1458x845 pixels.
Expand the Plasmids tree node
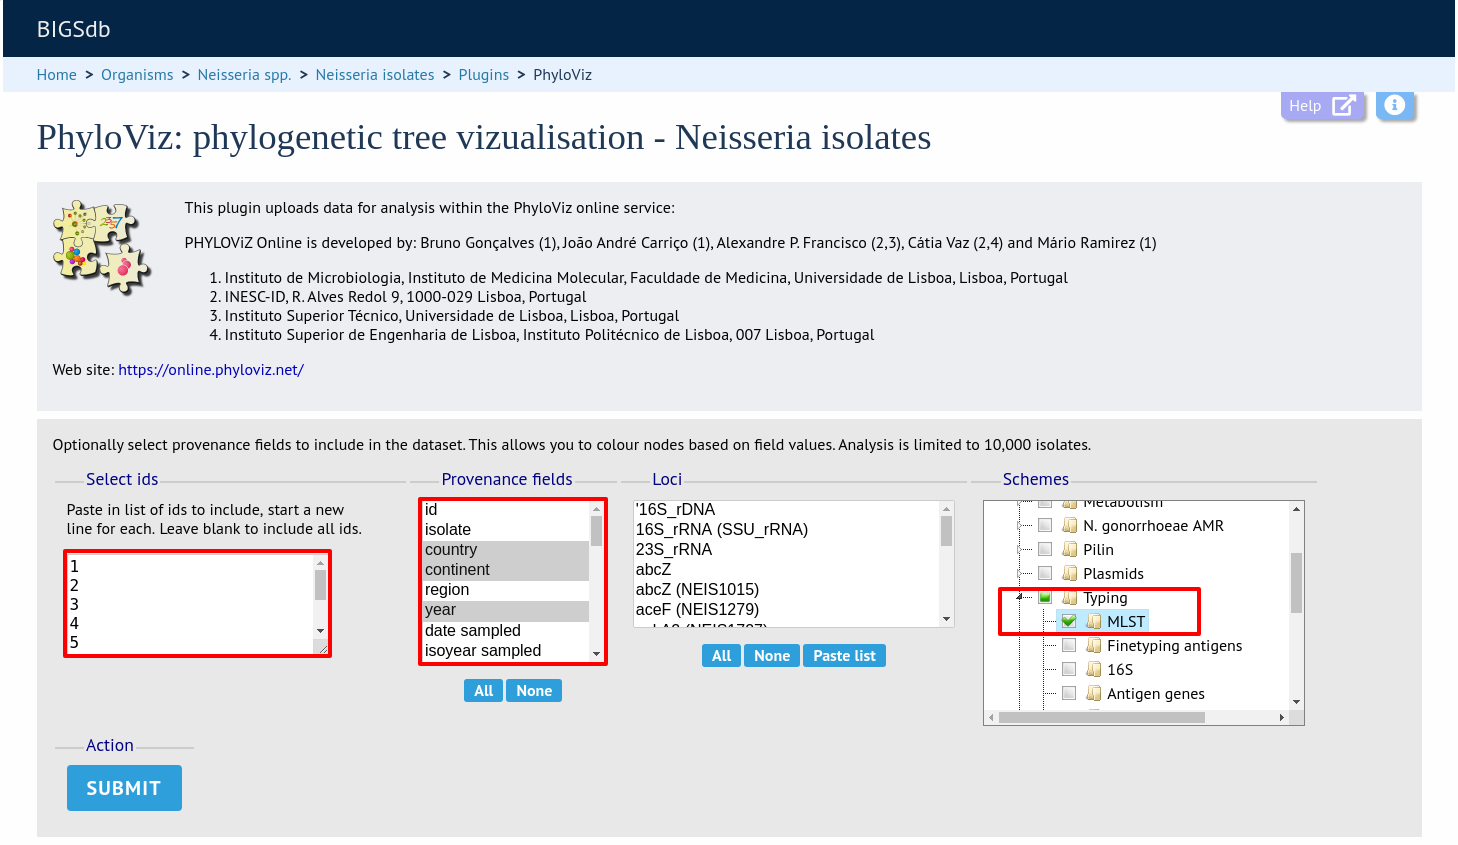(1020, 573)
